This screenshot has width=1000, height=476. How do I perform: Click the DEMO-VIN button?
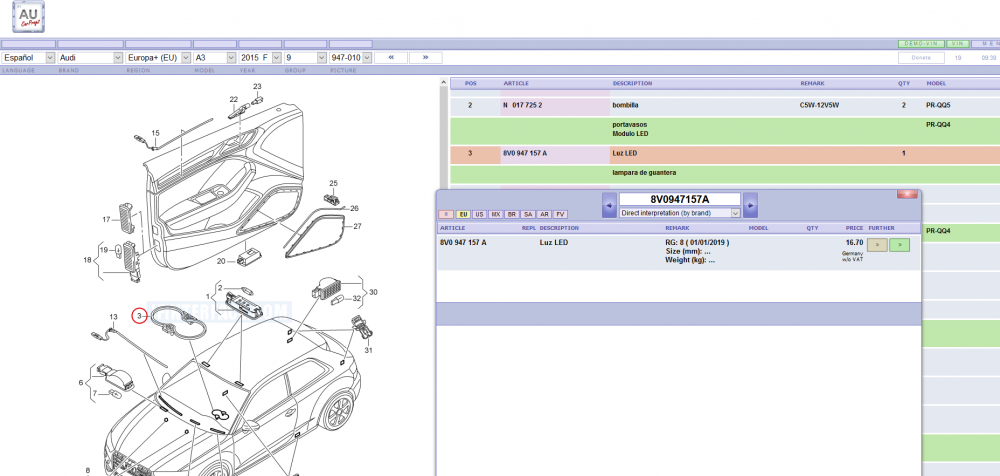click(921, 44)
